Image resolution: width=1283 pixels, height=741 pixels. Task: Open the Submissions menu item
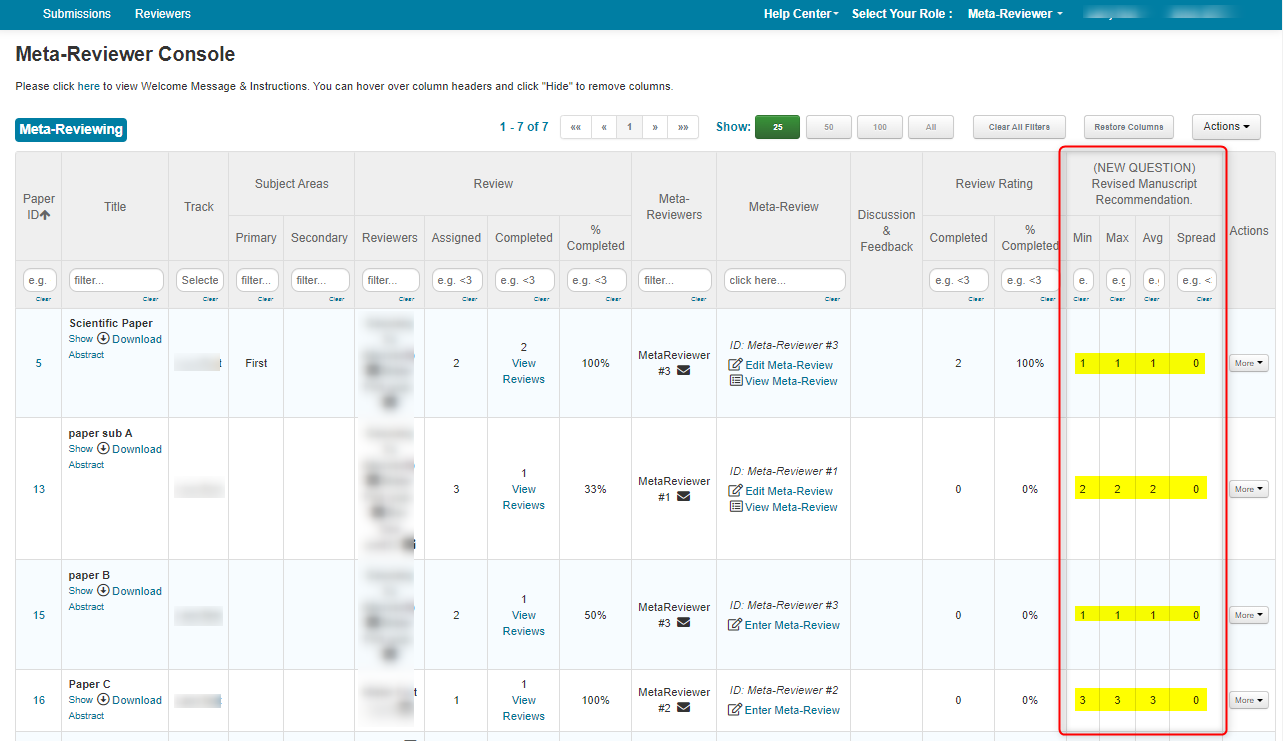tap(77, 14)
